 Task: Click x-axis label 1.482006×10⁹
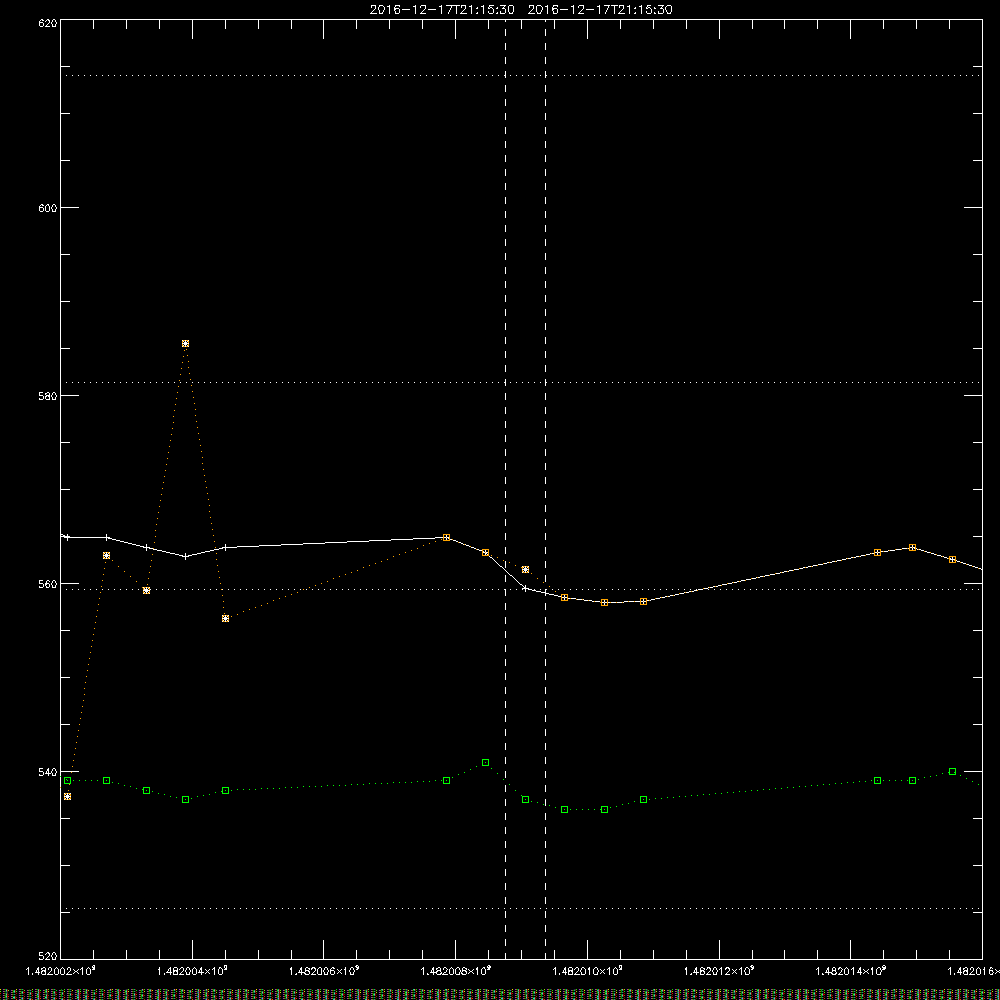tap(324, 971)
